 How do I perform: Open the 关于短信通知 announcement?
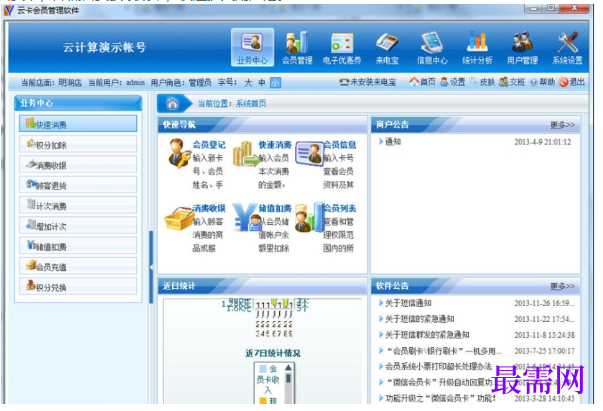coord(408,303)
